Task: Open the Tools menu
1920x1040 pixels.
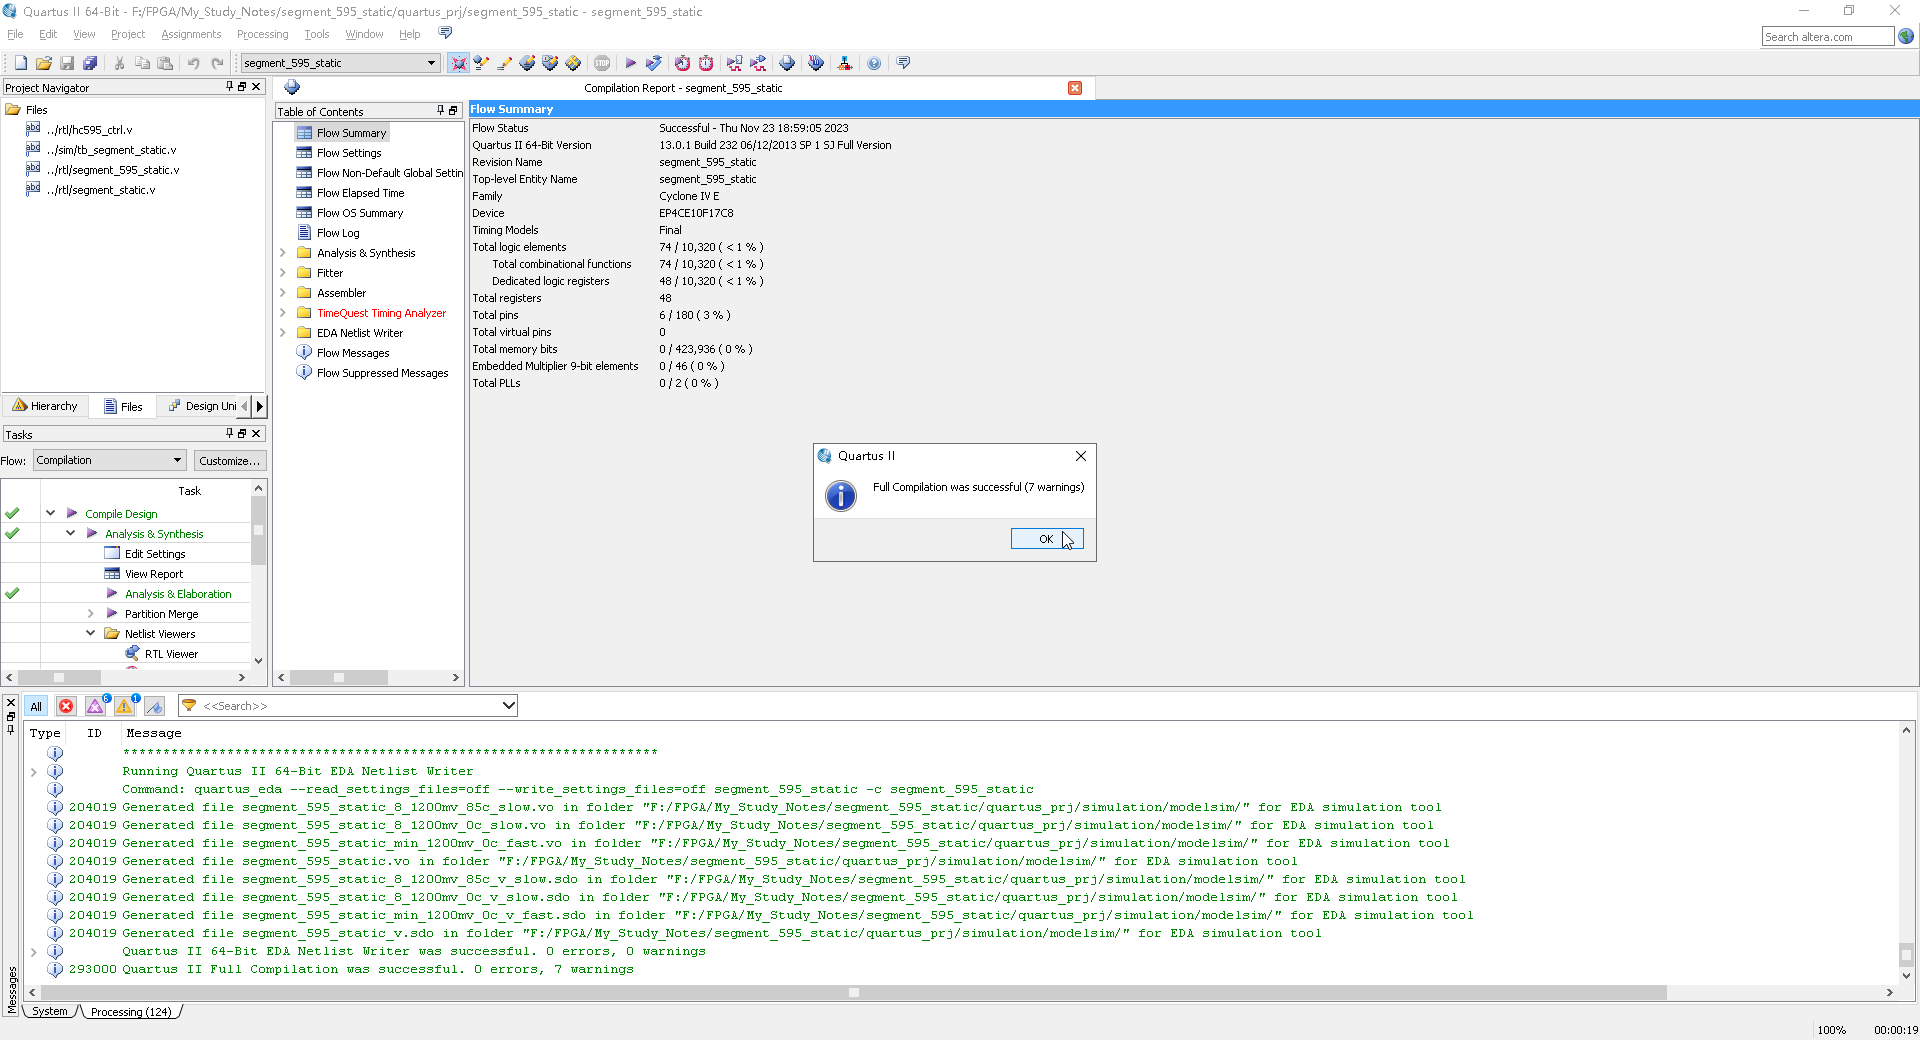Action: pos(316,34)
